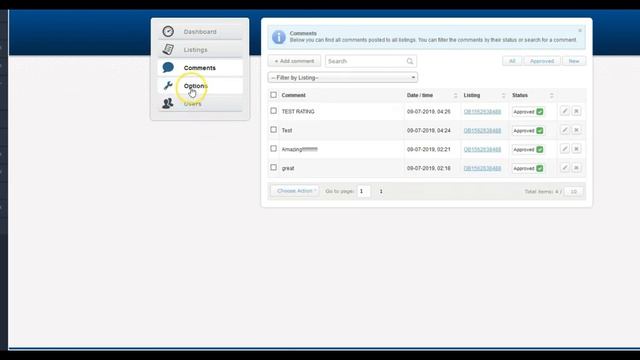The width and height of the screenshot is (640, 360).
Task: Edit the Test comment row
Action: pyautogui.click(x=564, y=130)
